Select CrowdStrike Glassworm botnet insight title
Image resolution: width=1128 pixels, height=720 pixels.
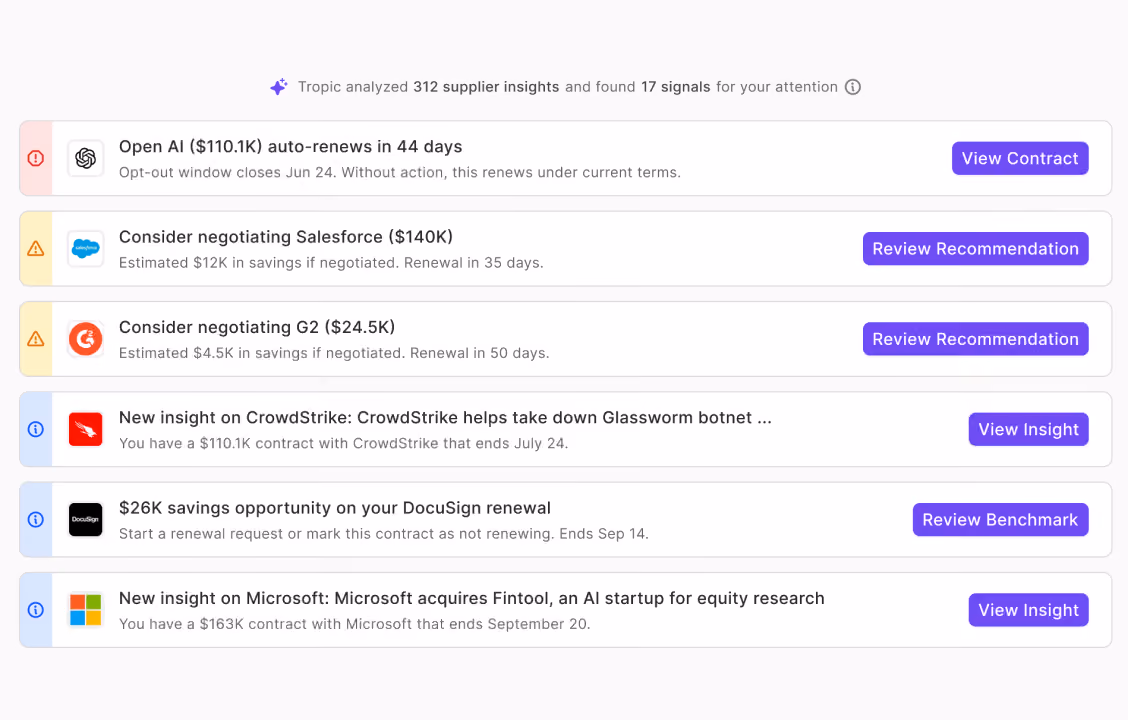pos(445,418)
